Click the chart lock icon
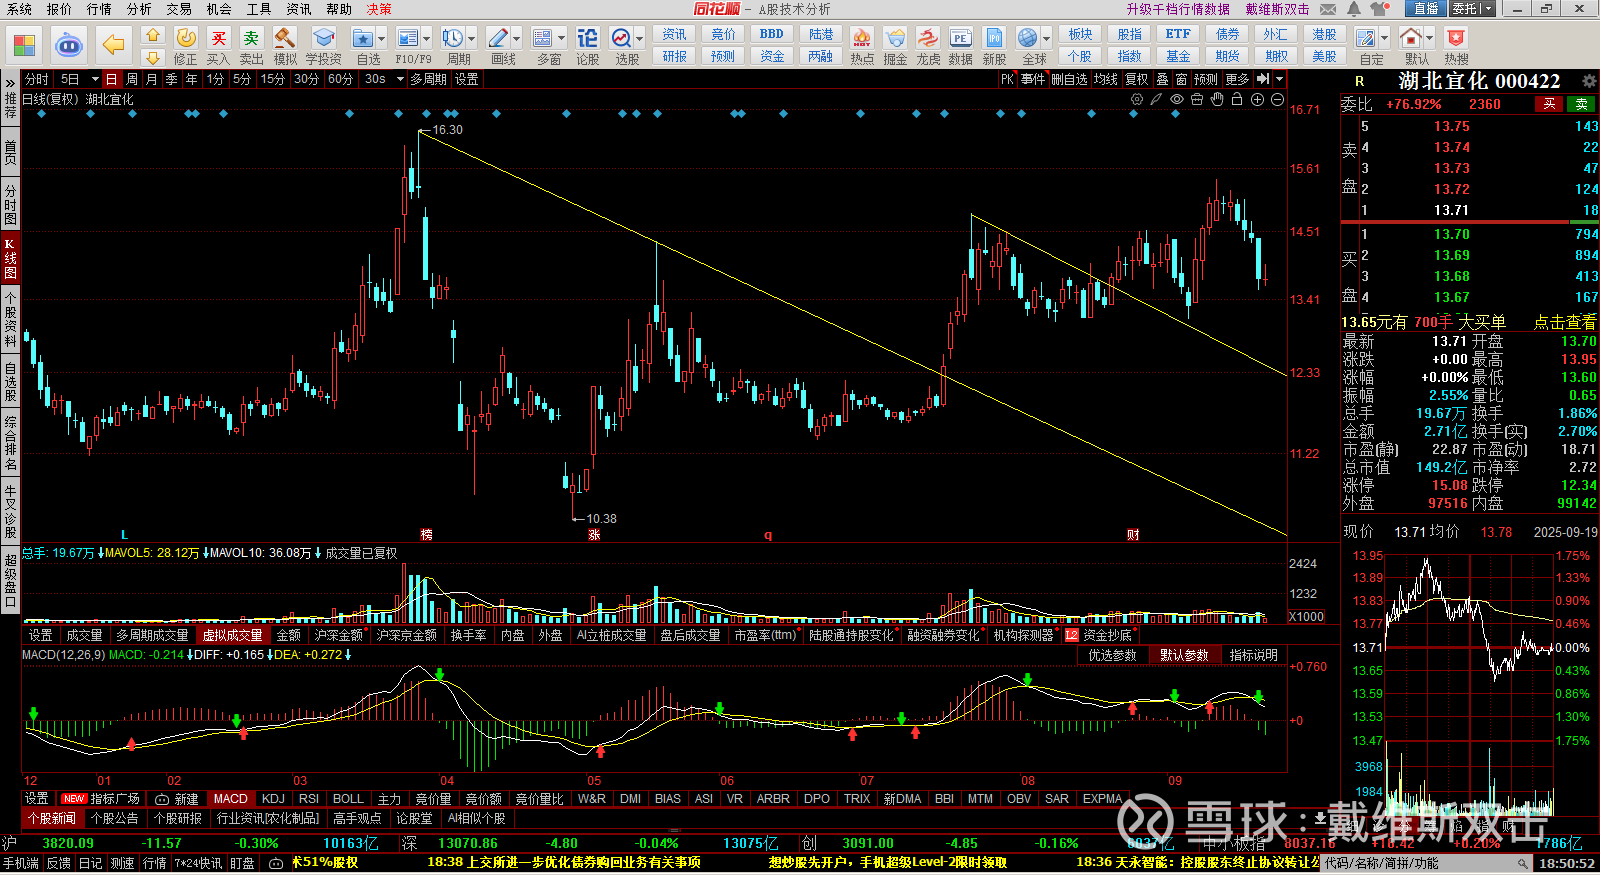The width and height of the screenshot is (1600, 875). point(1237,100)
